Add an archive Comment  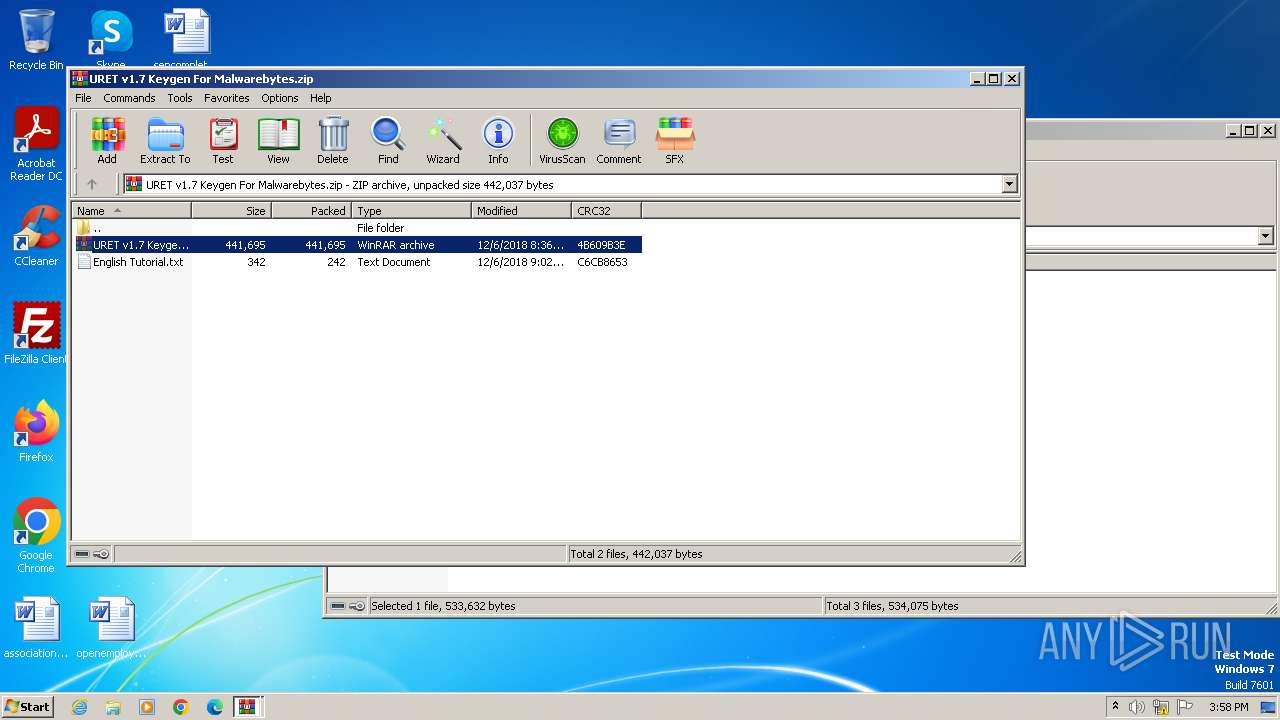[x=619, y=140]
